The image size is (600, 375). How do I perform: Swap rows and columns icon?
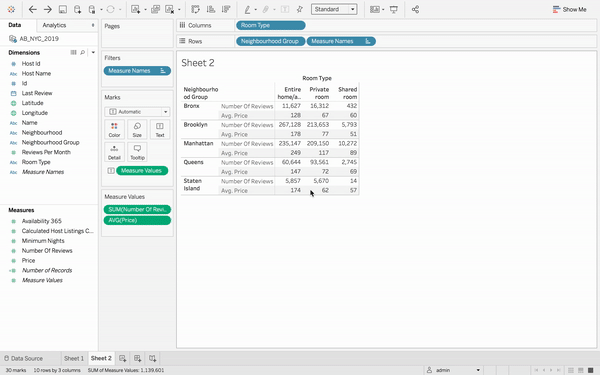pyautogui.click(x=196, y=9)
